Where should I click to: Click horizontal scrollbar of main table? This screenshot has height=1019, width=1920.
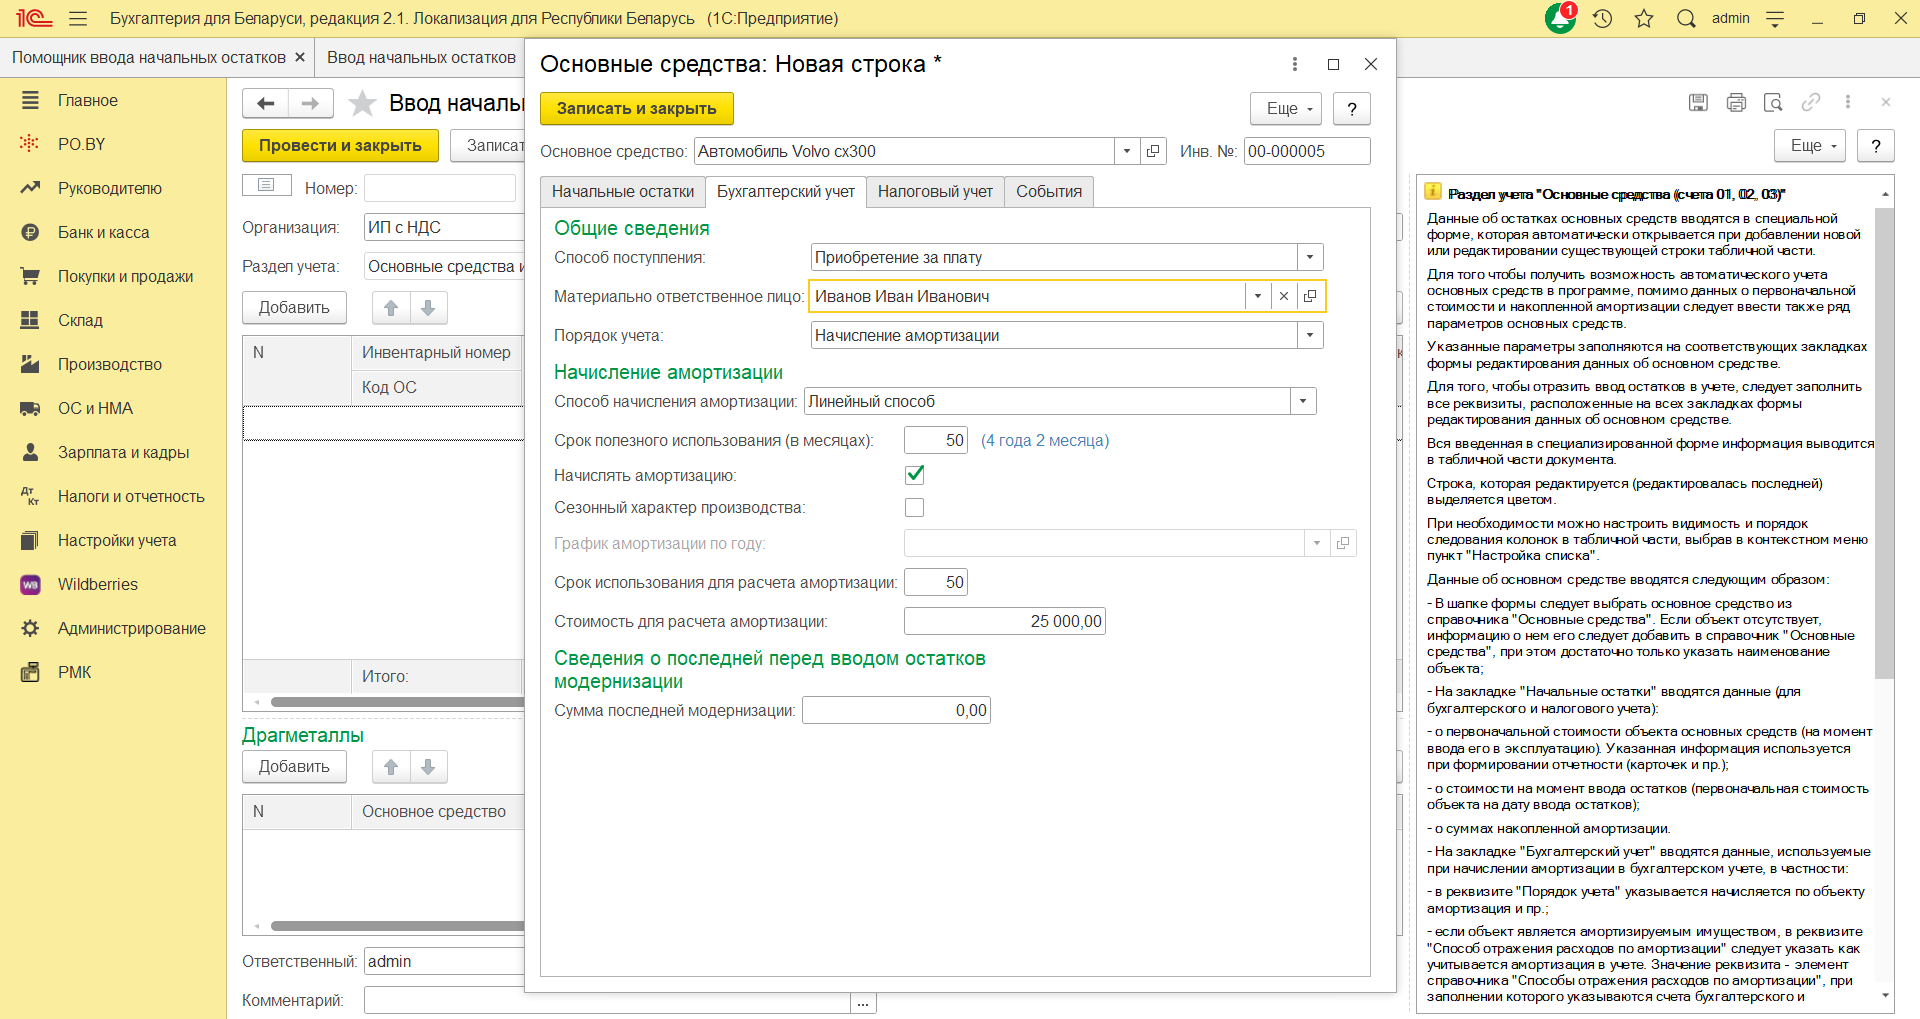click(x=397, y=702)
